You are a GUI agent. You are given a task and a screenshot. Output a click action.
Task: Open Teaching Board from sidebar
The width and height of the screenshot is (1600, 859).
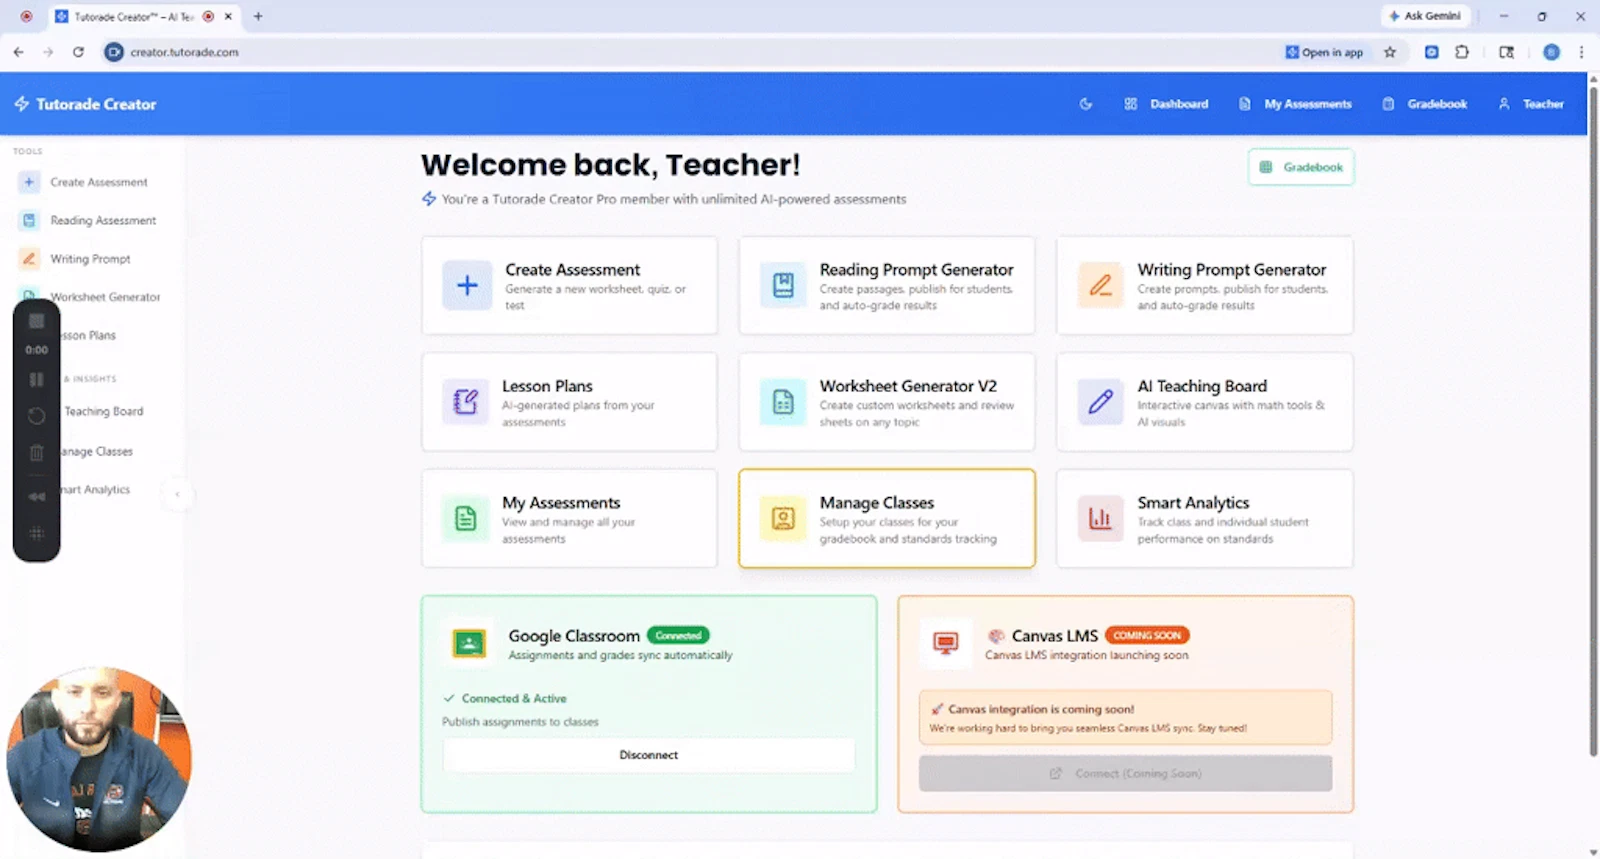coord(104,411)
